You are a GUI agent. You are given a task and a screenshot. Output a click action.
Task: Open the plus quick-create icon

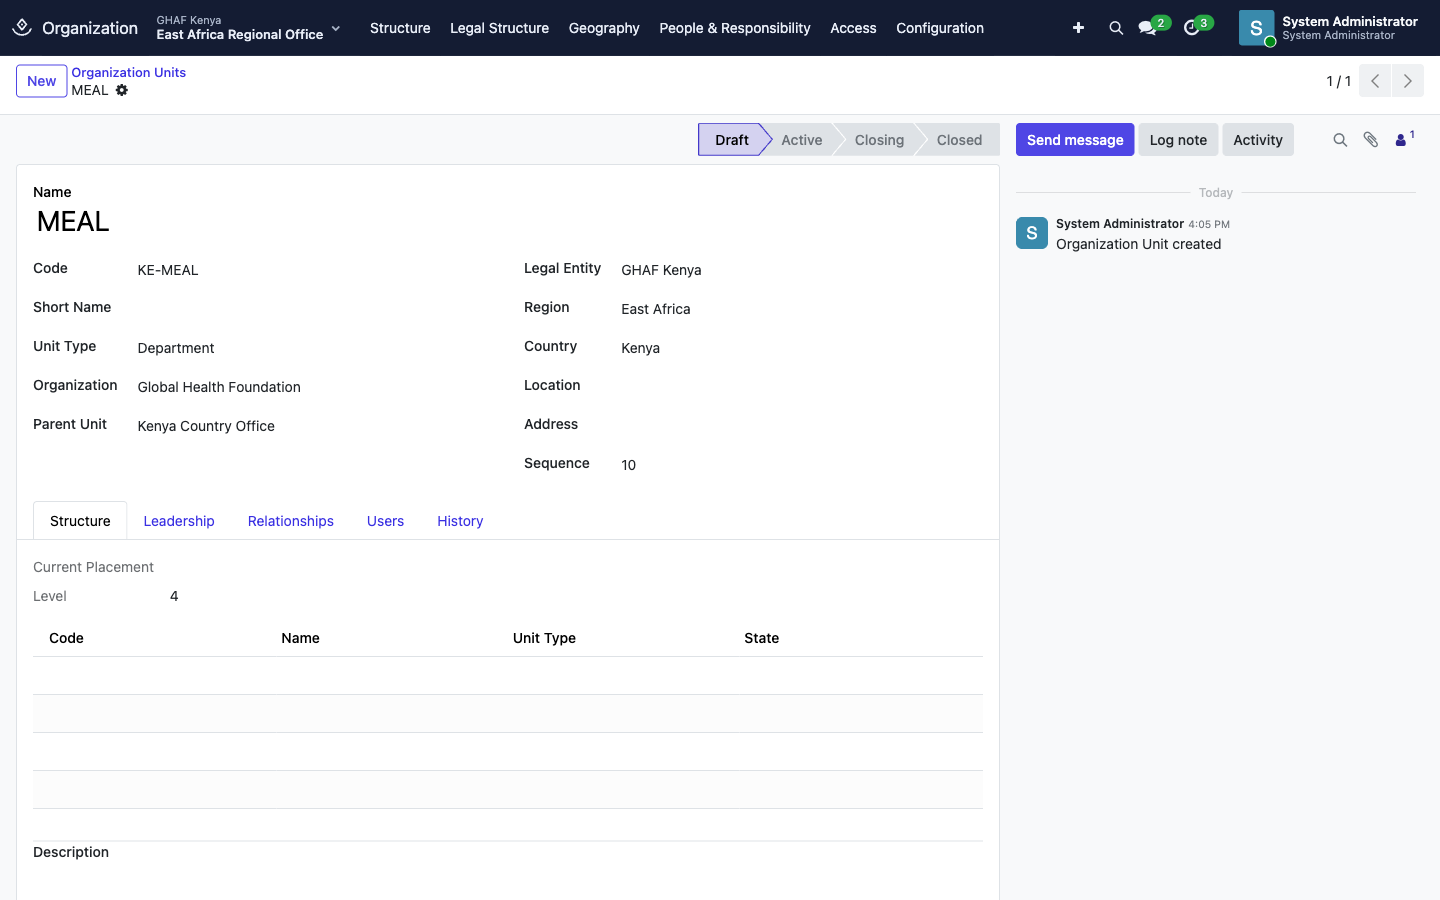[1078, 28]
